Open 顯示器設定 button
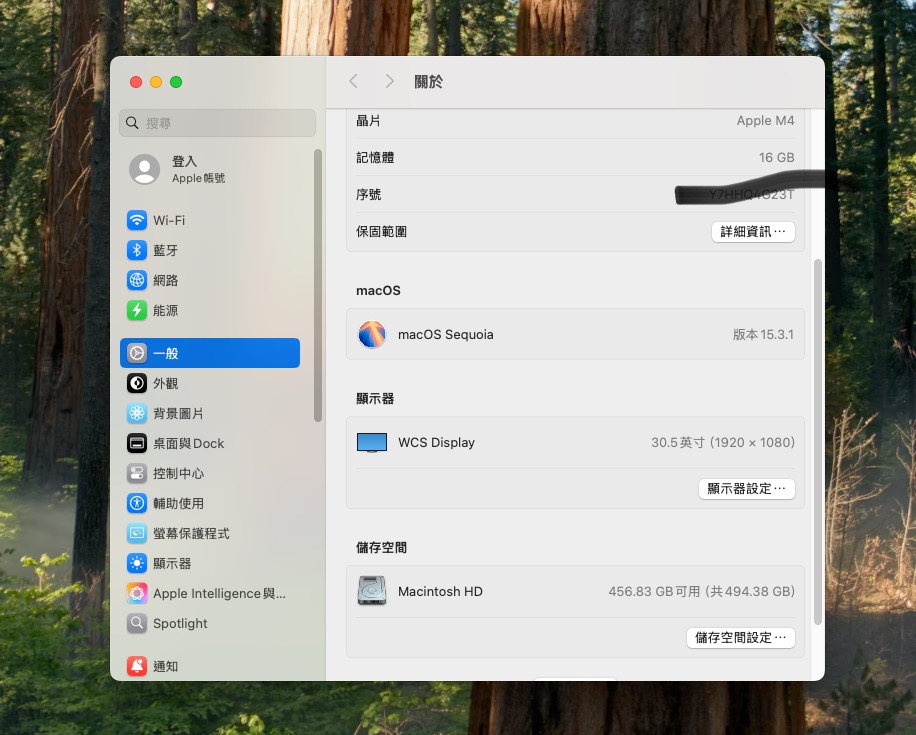The height and width of the screenshot is (735, 916). pos(747,488)
